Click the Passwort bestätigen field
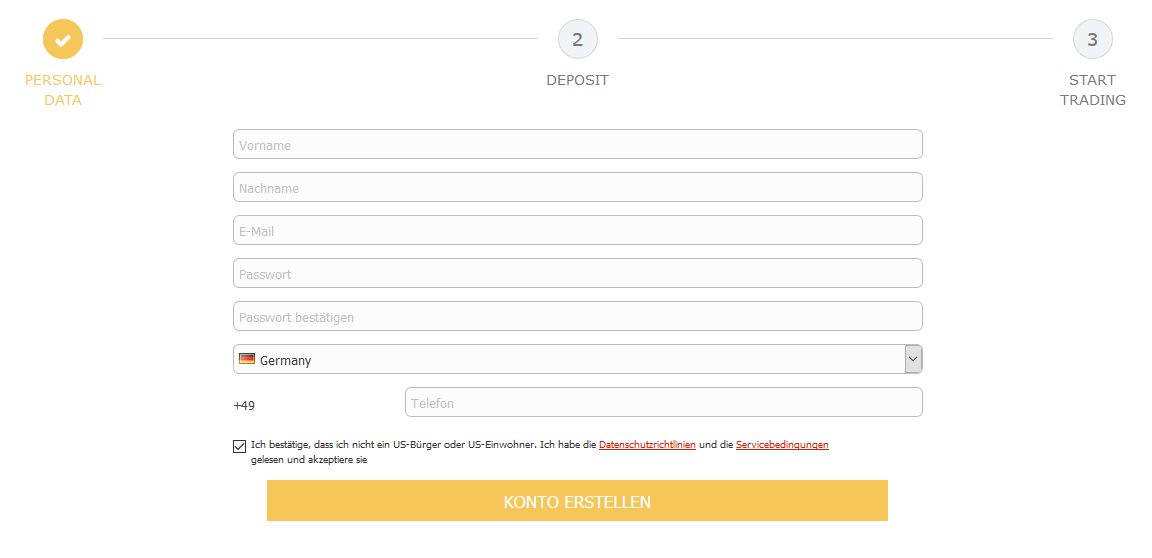The width and height of the screenshot is (1152, 558). tap(577, 316)
